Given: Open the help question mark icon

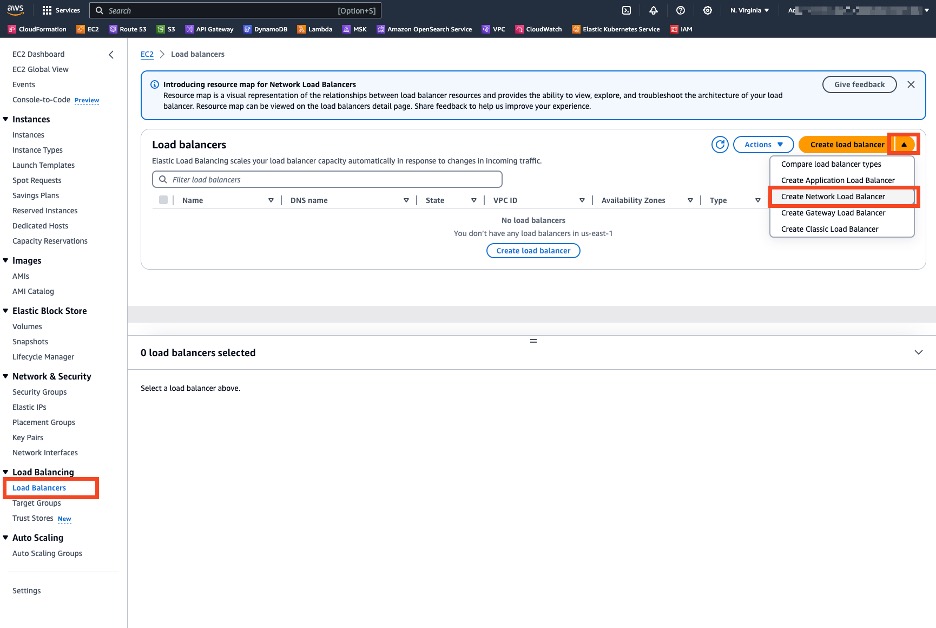Looking at the screenshot, I should (x=680, y=10).
